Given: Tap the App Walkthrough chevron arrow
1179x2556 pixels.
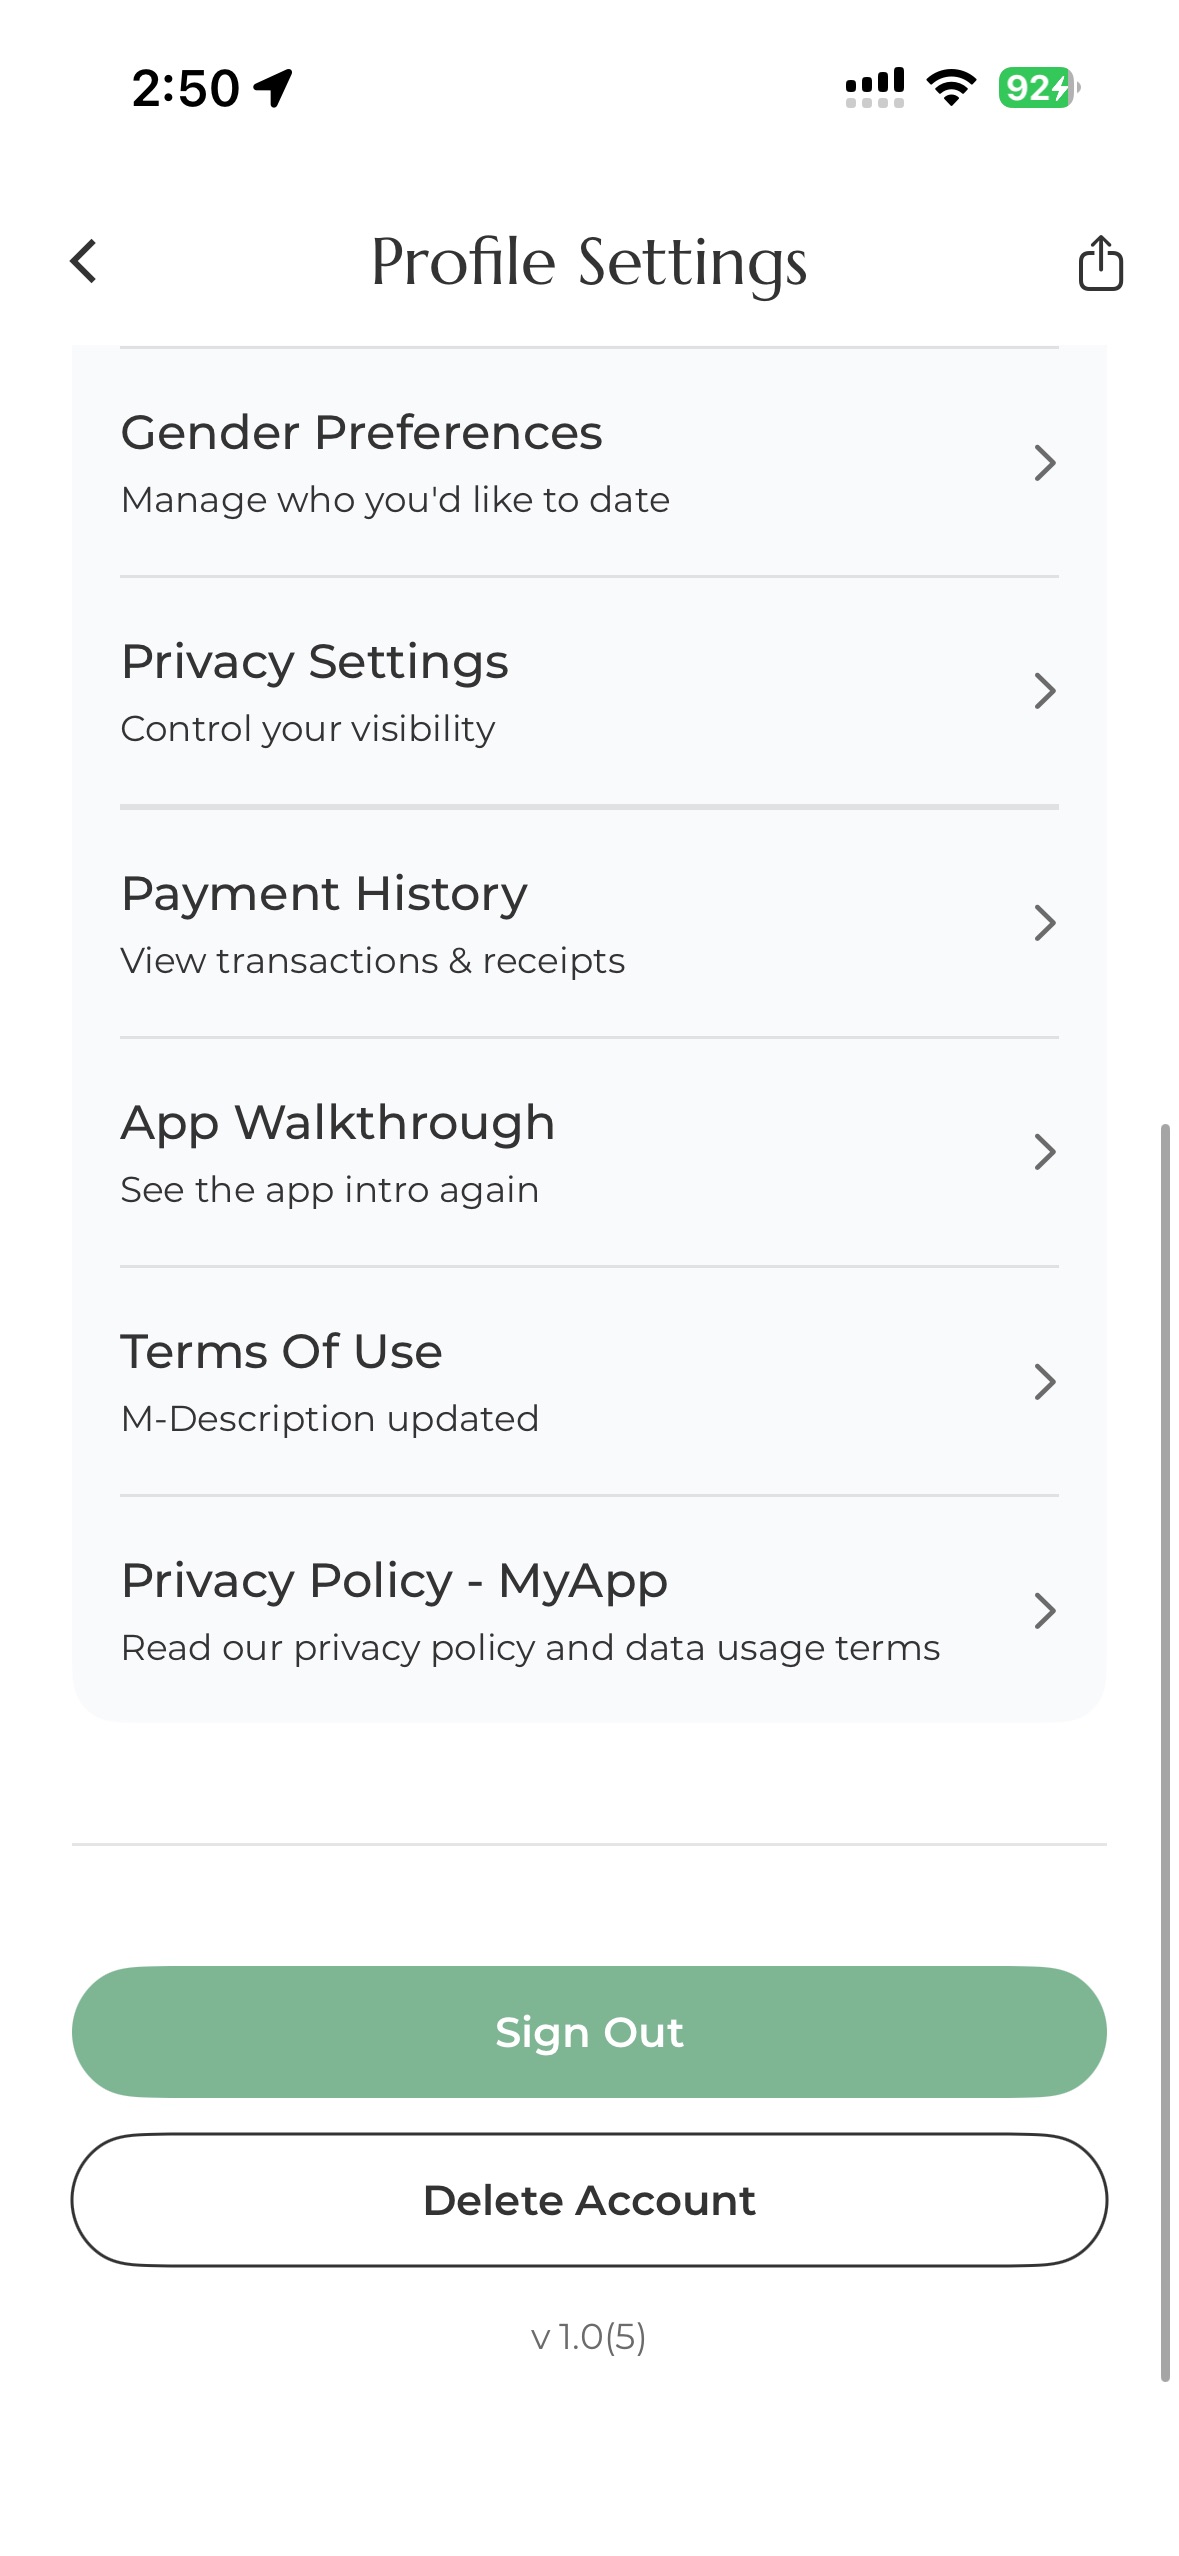Looking at the screenshot, I should coord(1044,1152).
